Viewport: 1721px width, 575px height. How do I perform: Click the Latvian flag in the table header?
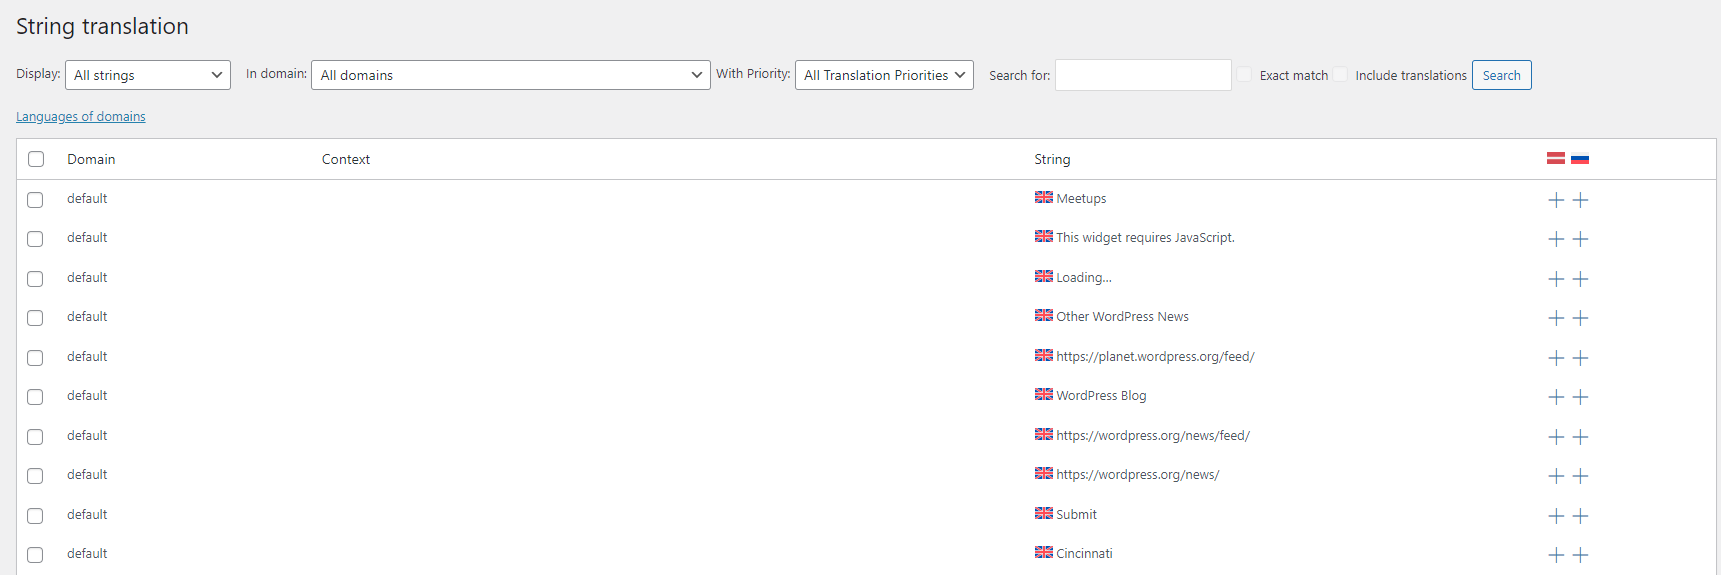point(1555,159)
